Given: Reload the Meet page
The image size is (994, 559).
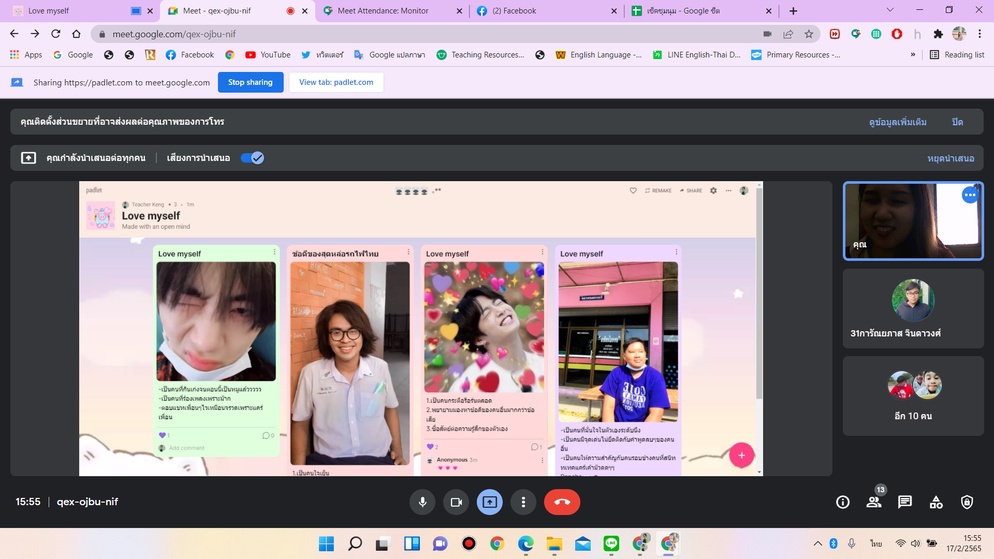Looking at the screenshot, I should [x=56, y=34].
